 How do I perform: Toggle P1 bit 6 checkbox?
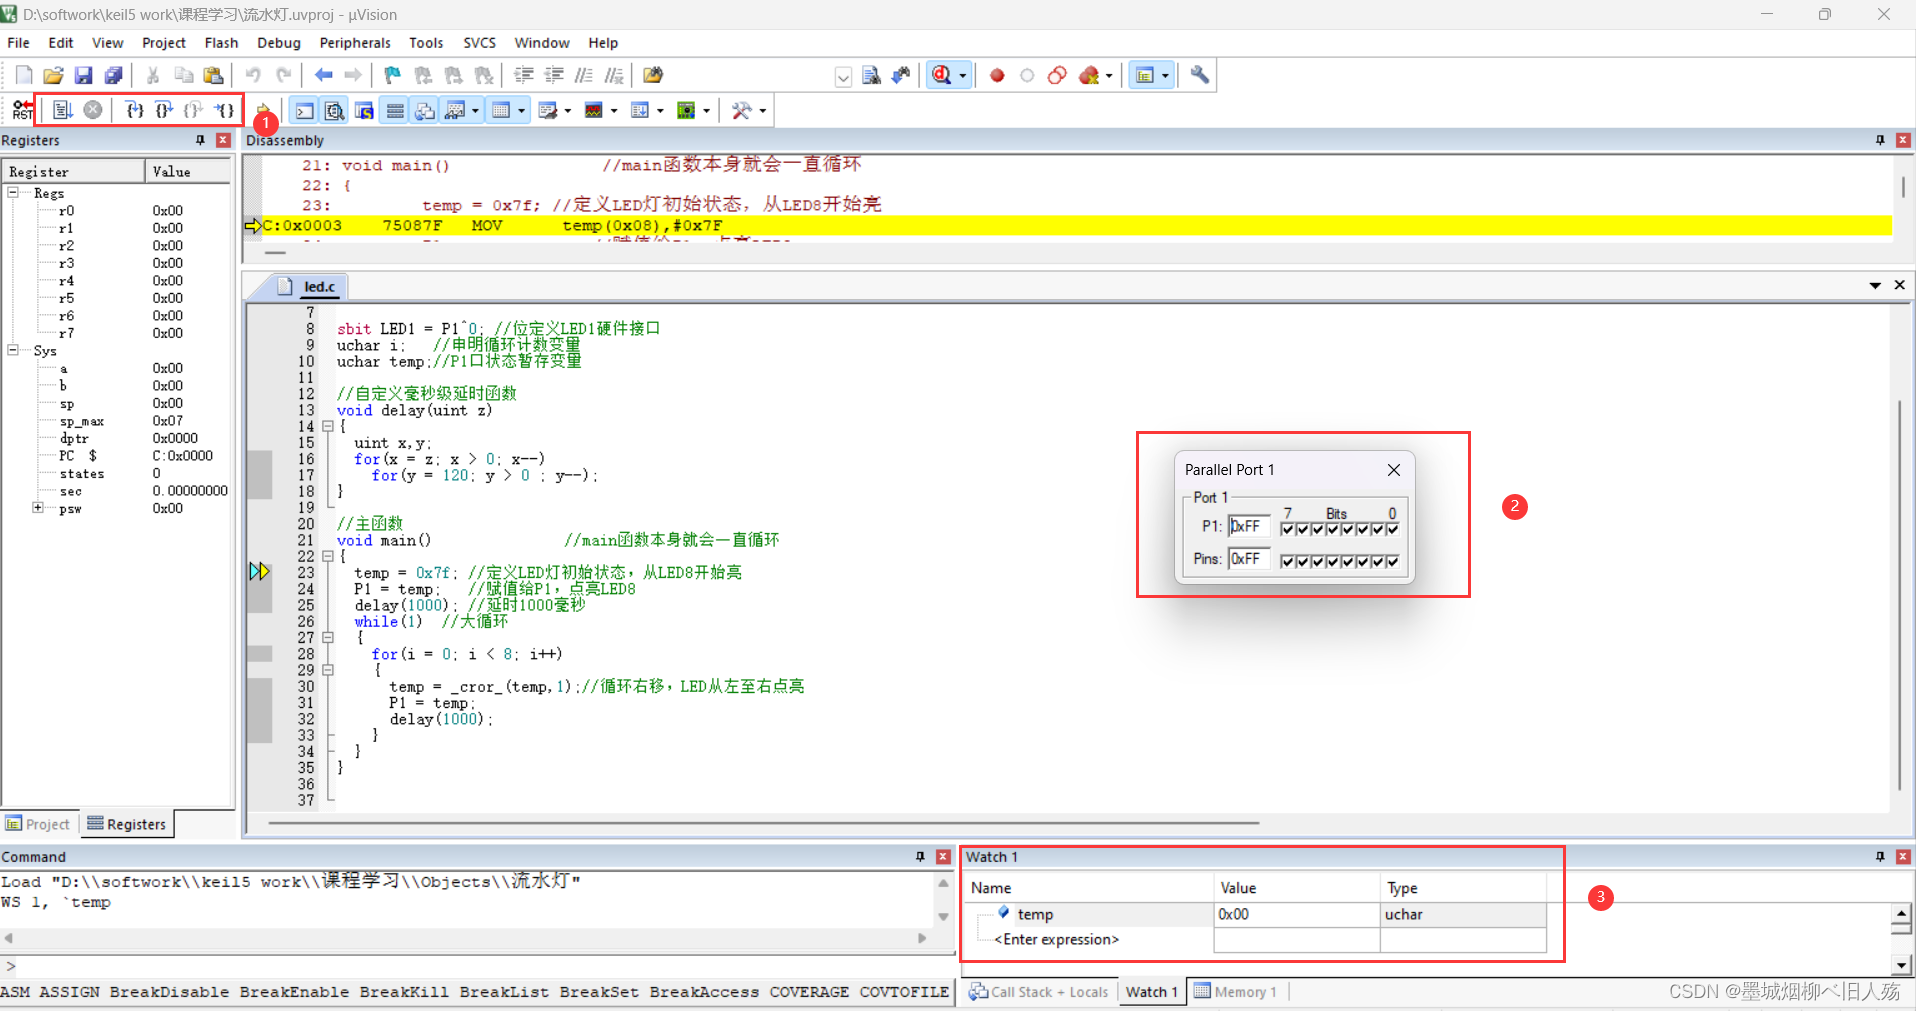1302,529
